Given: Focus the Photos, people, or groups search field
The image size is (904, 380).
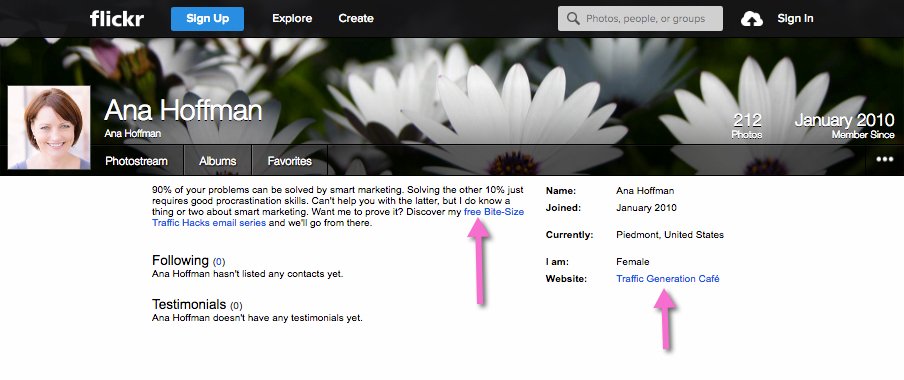Looking at the screenshot, I should pyautogui.click(x=640, y=18).
